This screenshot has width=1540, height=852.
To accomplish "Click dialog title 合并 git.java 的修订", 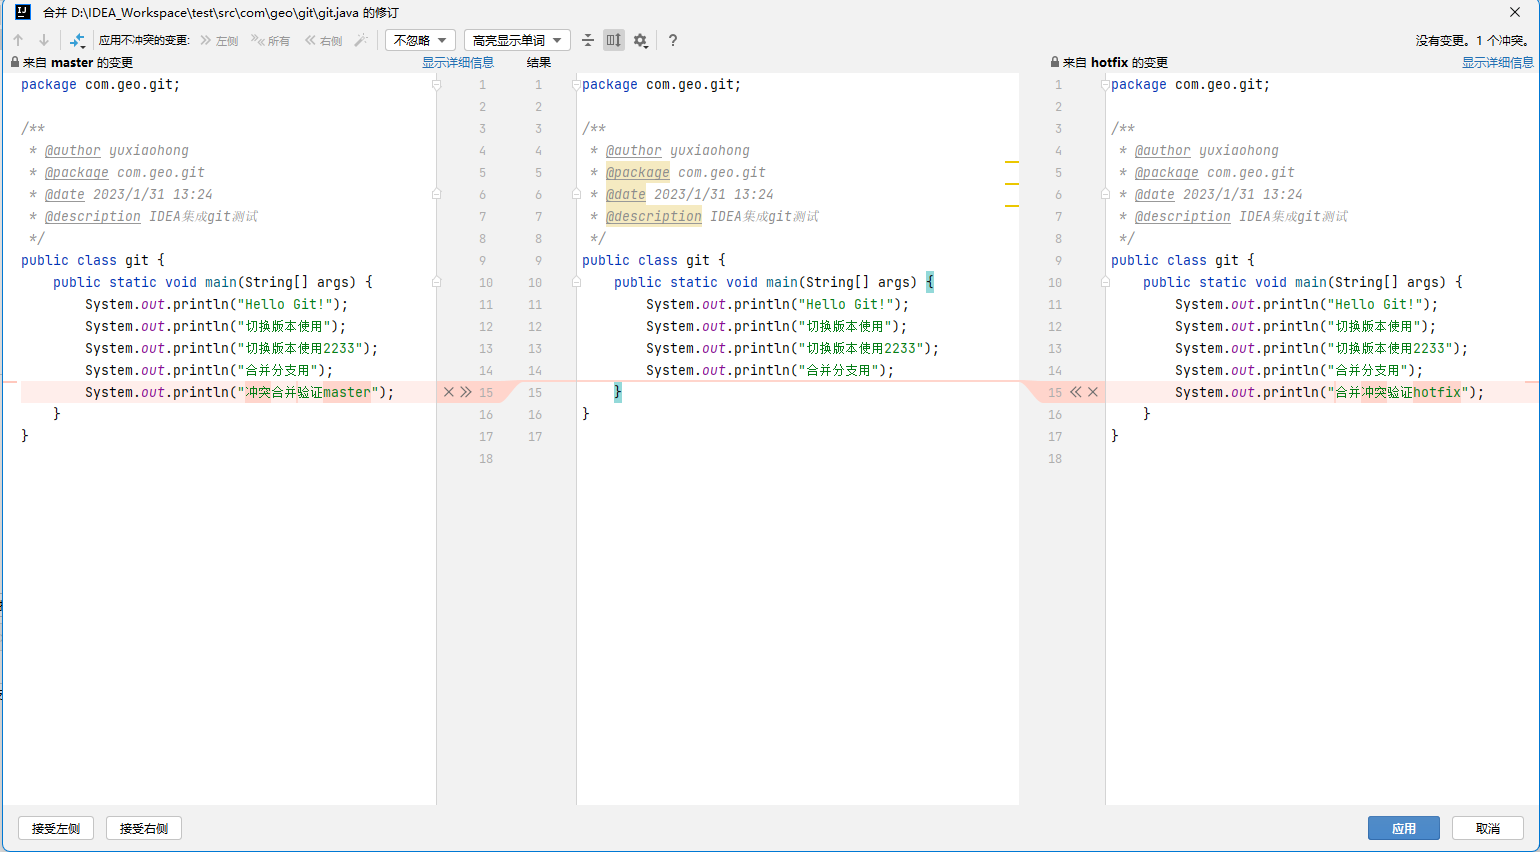I will coord(220,12).
